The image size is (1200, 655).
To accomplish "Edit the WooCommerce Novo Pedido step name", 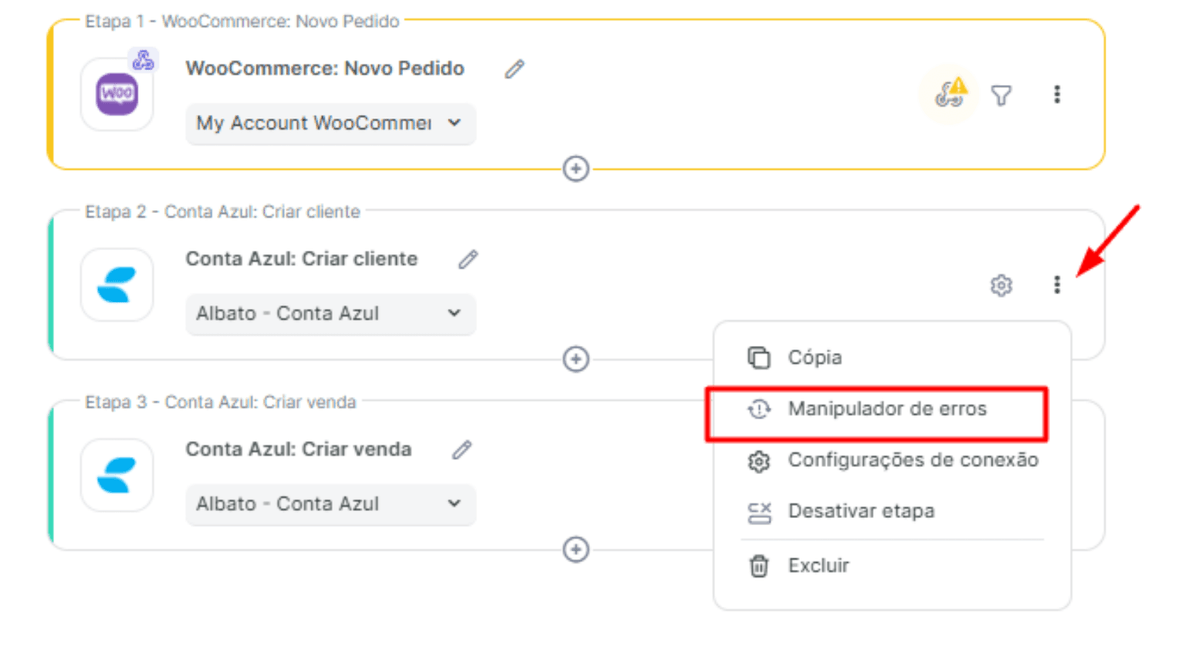I will pos(514,69).
